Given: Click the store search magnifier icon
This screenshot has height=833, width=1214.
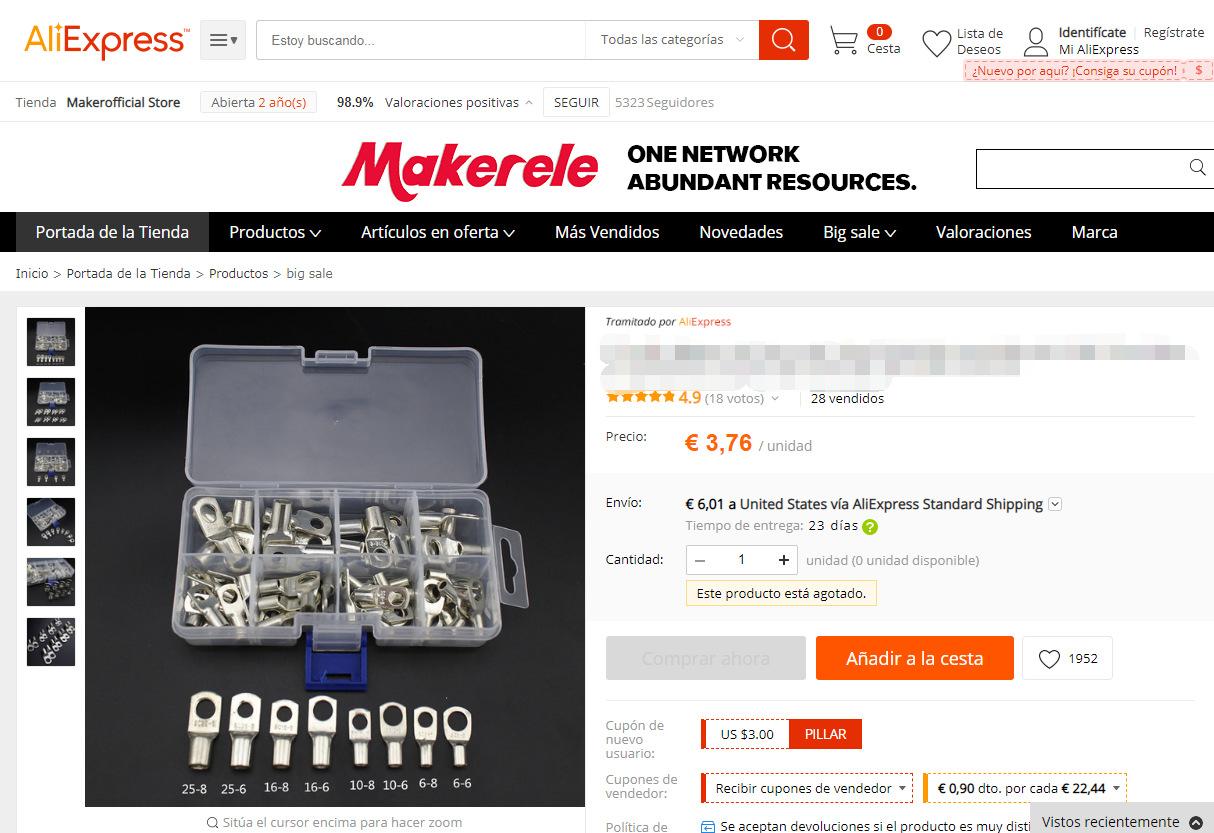Looking at the screenshot, I should tap(1197, 168).
